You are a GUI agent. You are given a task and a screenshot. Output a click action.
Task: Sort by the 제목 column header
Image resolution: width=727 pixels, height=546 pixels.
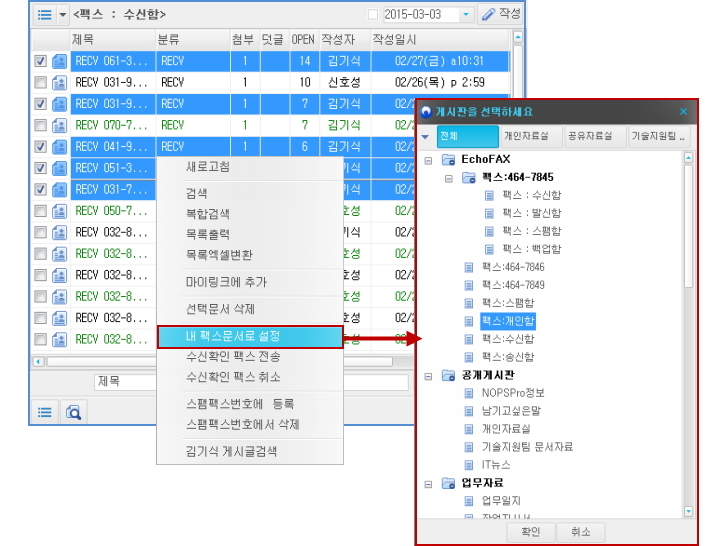point(112,39)
